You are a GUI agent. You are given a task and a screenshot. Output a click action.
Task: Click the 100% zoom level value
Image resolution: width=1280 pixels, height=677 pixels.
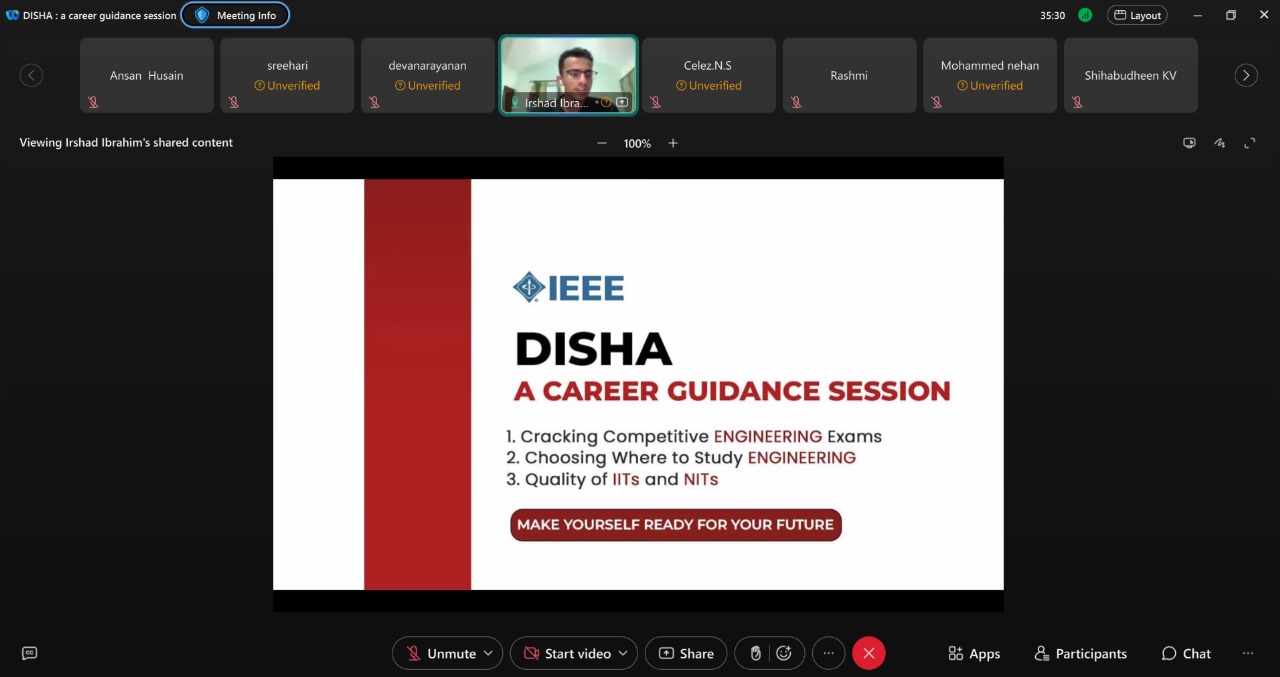point(637,144)
